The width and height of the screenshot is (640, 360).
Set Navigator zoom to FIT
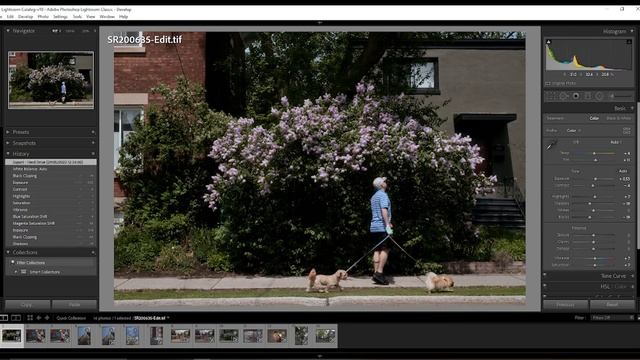tap(55, 31)
